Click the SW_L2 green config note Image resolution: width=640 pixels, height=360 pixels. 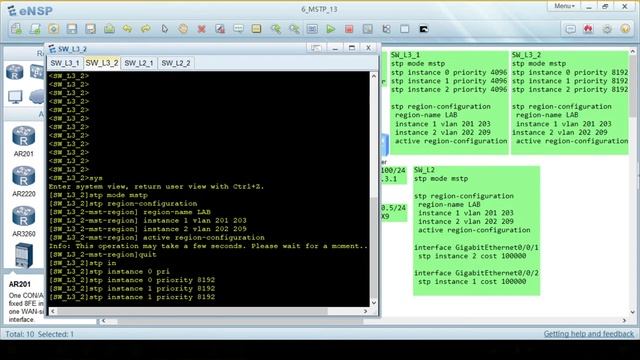pos(476,230)
